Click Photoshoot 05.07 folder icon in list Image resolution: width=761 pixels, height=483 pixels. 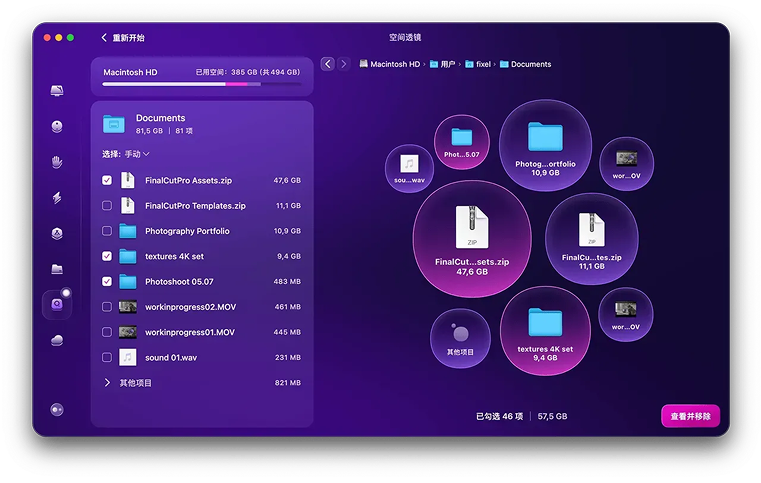[128, 282]
